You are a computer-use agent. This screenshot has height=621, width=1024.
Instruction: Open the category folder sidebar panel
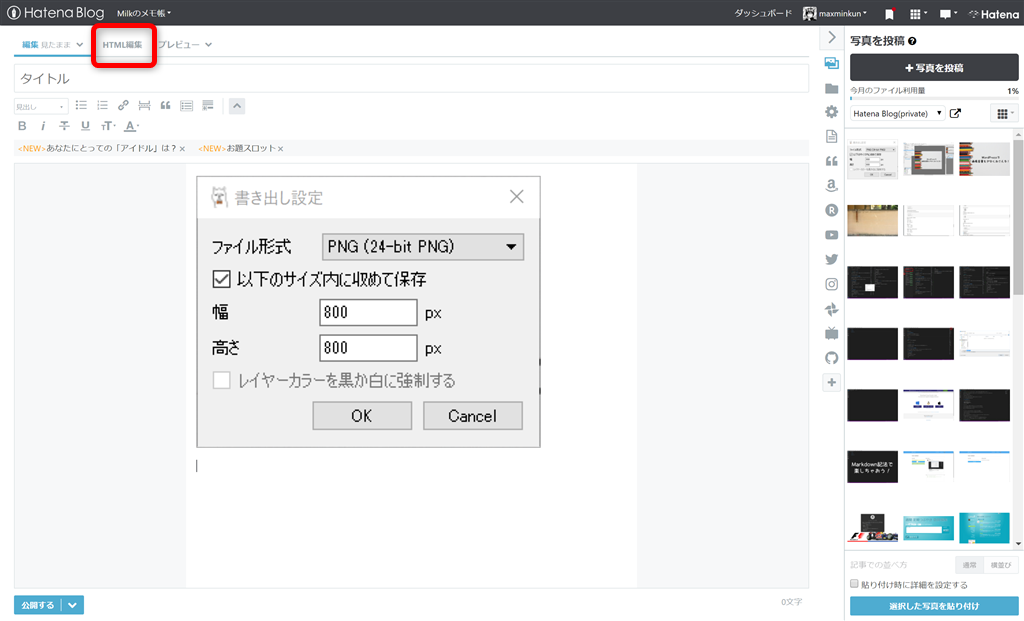click(x=831, y=88)
